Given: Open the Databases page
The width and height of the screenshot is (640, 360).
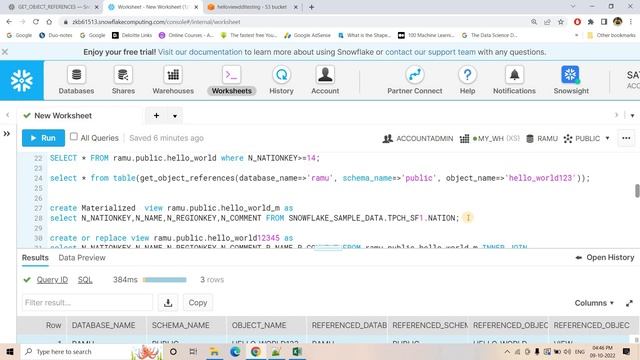Looking at the screenshot, I should pyautogui.click(x=76, y=80).
